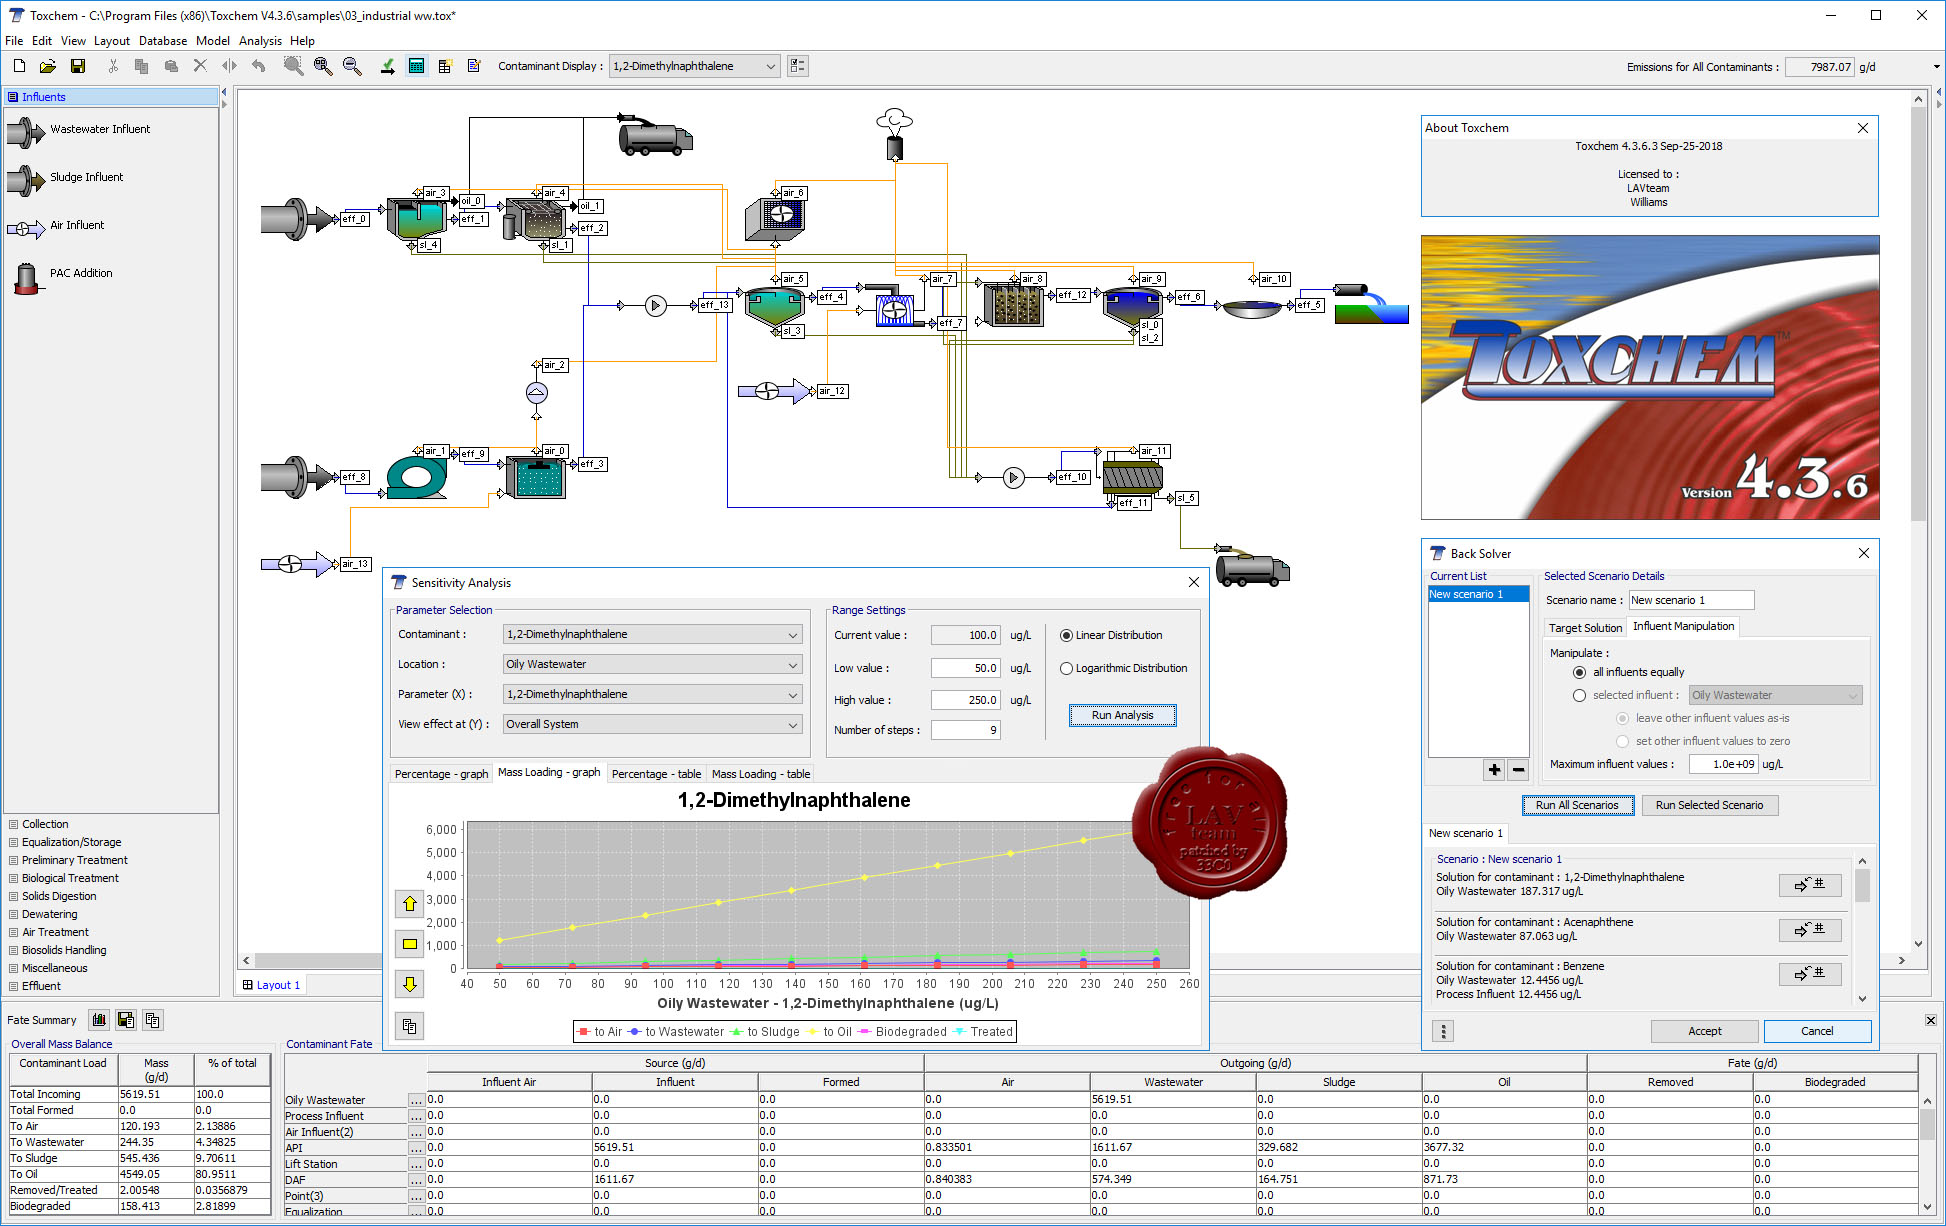Click apply-solution icon for Acenaphthene
1946x1226 pixels.
(x=1810, y=929)
